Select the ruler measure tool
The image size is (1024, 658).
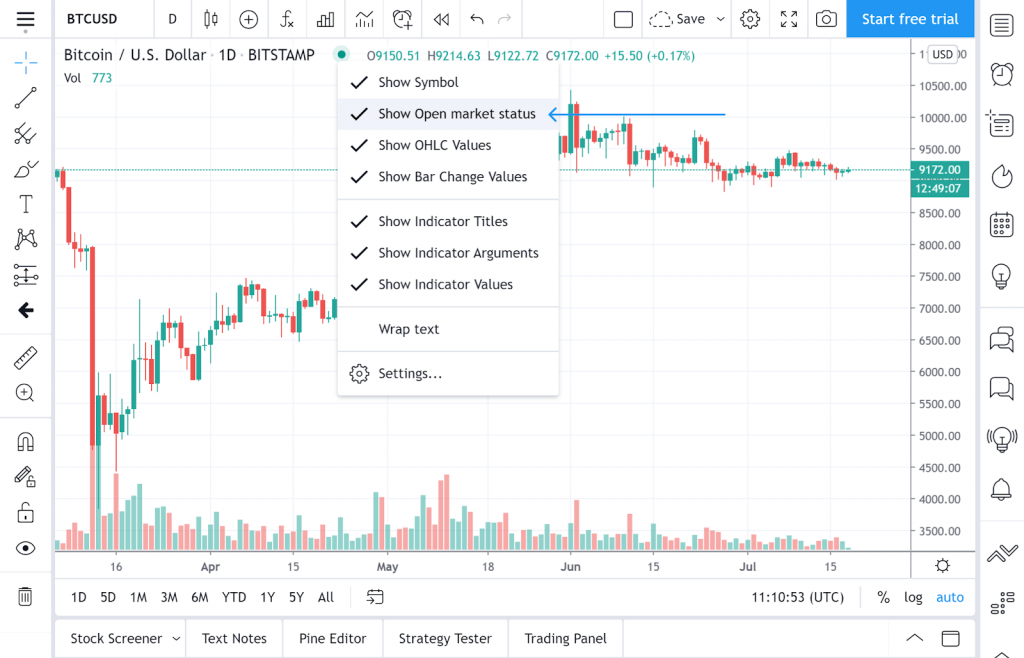(25, 358)
